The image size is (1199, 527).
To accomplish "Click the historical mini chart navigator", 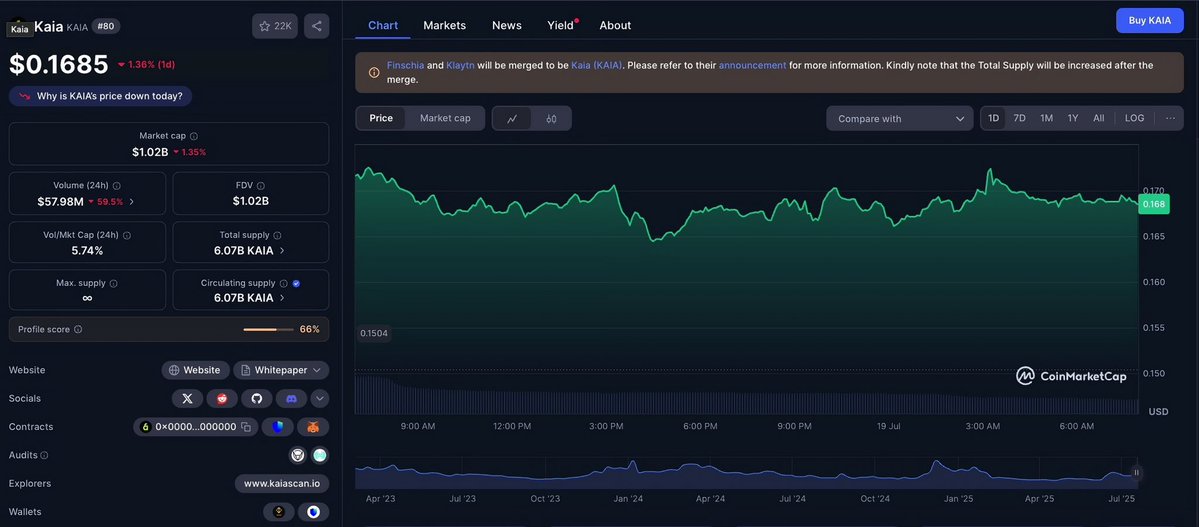I will 747,474.
